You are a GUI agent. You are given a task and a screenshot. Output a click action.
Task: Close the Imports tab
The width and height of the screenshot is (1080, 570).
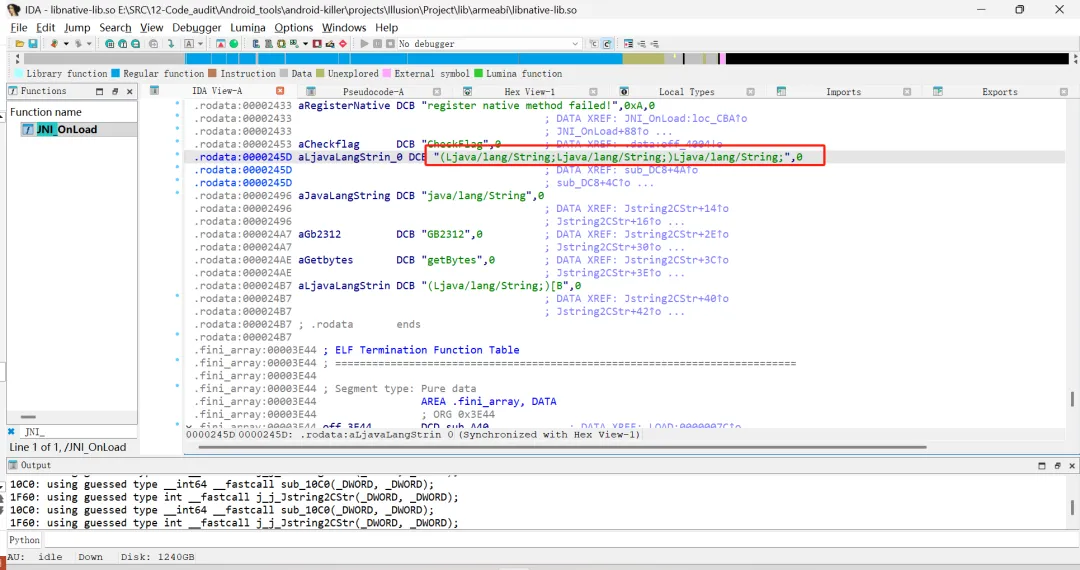click(907, 92)
